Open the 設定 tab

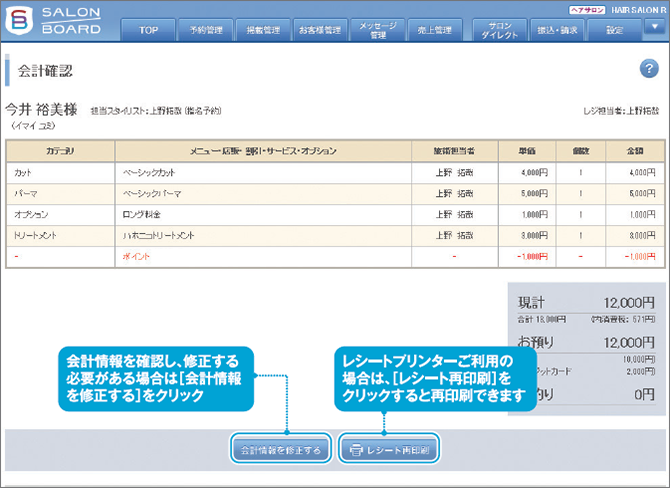614,30
